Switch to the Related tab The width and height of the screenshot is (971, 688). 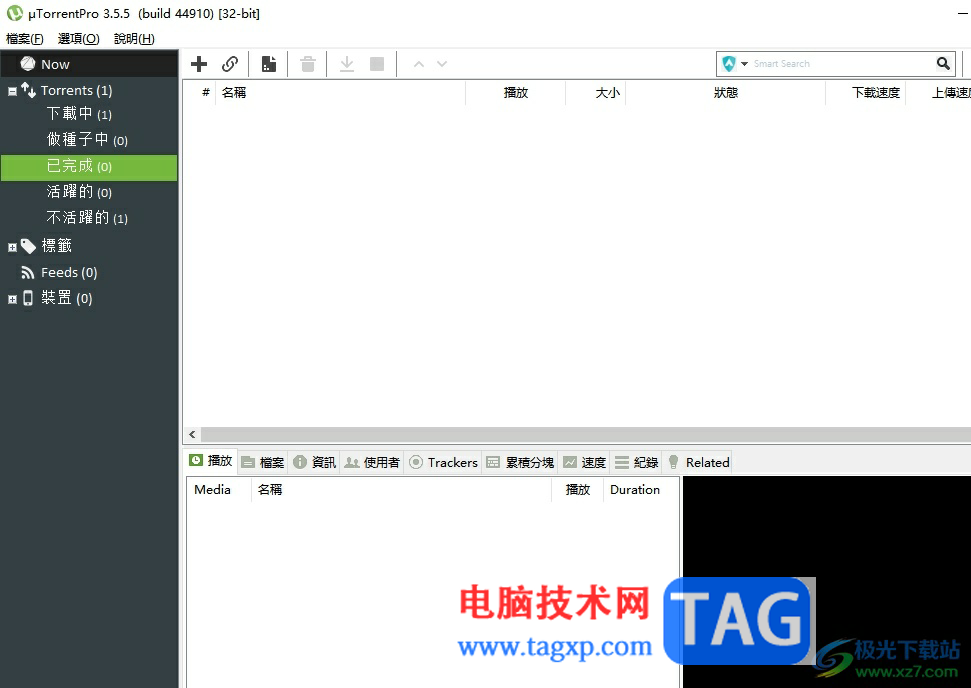point(699,463)
